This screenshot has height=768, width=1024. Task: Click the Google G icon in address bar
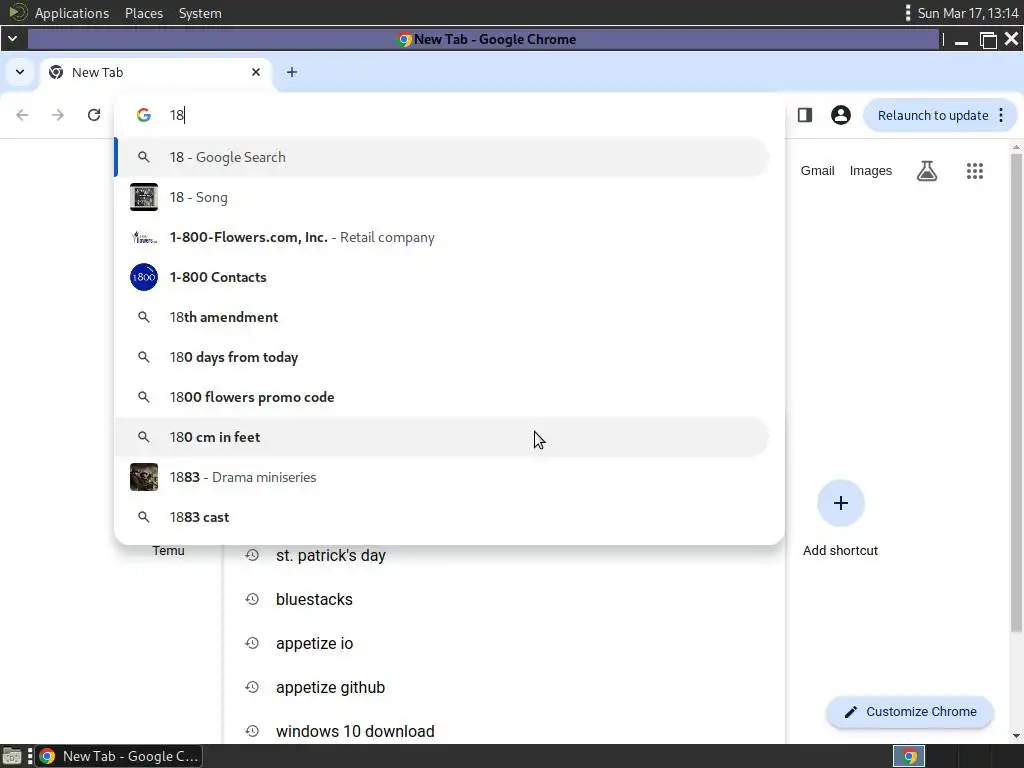[144, 116]
